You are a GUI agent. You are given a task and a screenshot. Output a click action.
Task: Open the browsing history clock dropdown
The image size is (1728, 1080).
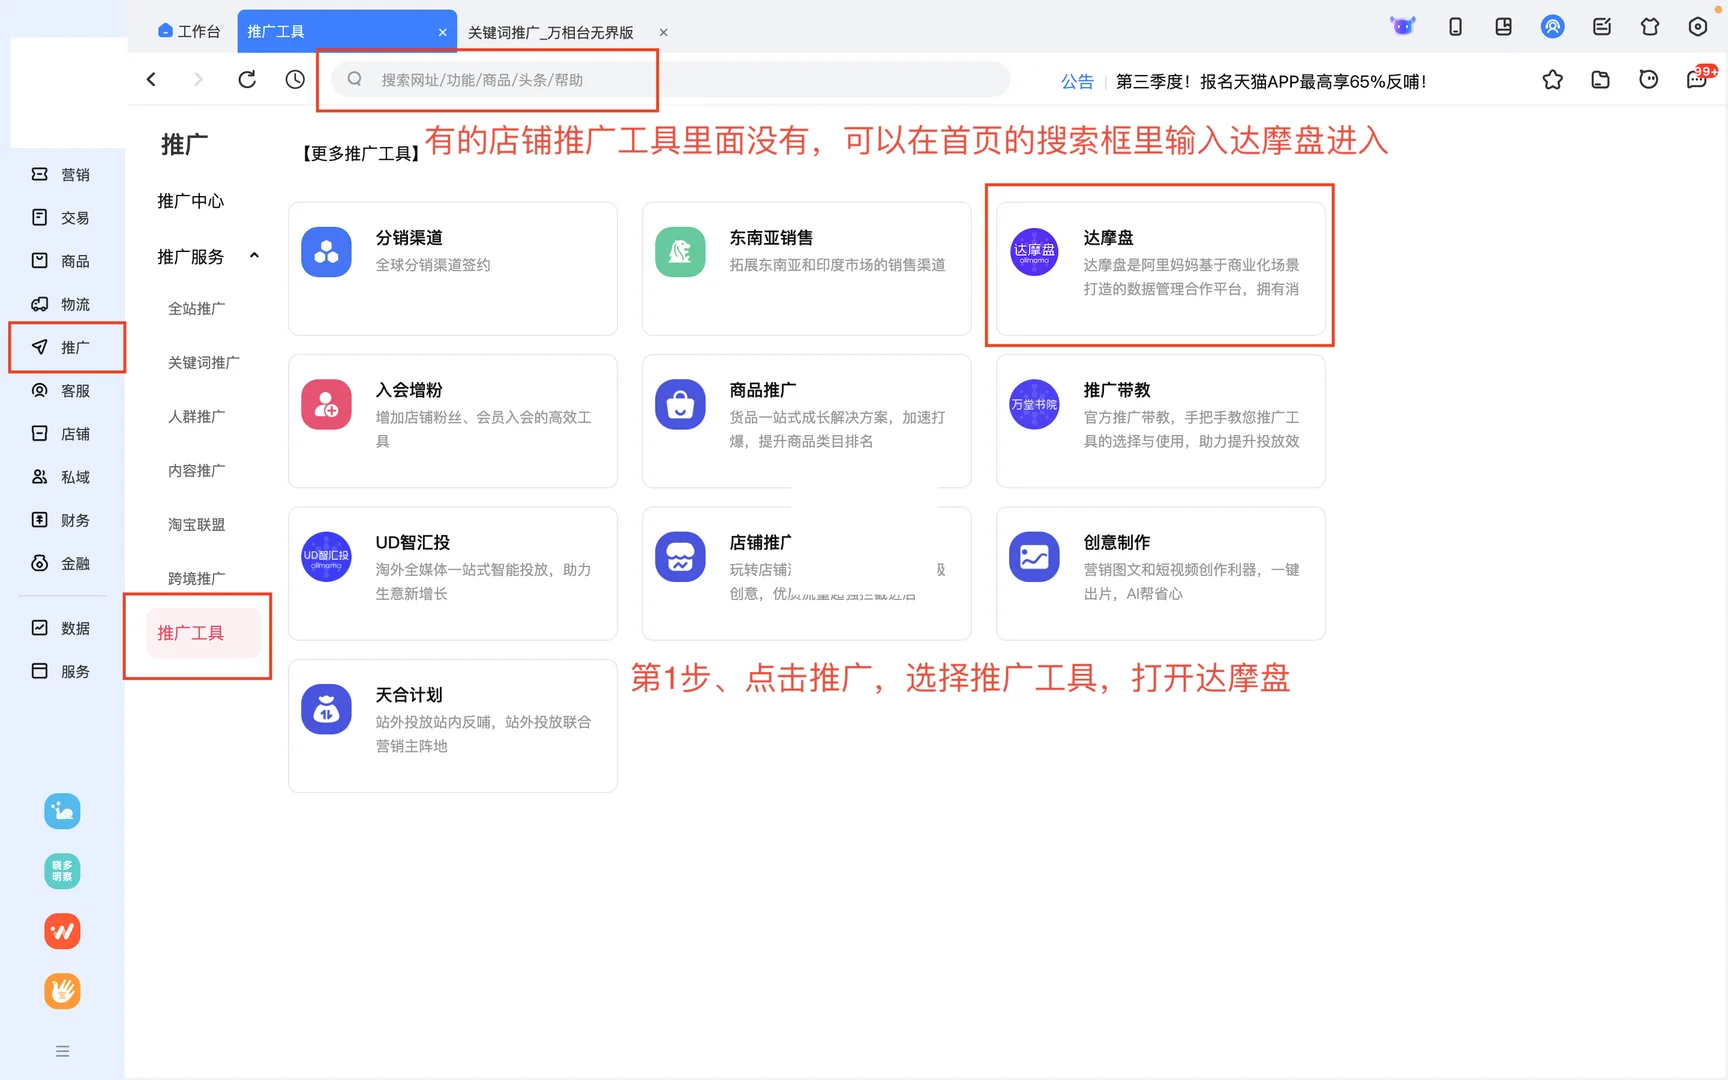click(x=294, y=79)
